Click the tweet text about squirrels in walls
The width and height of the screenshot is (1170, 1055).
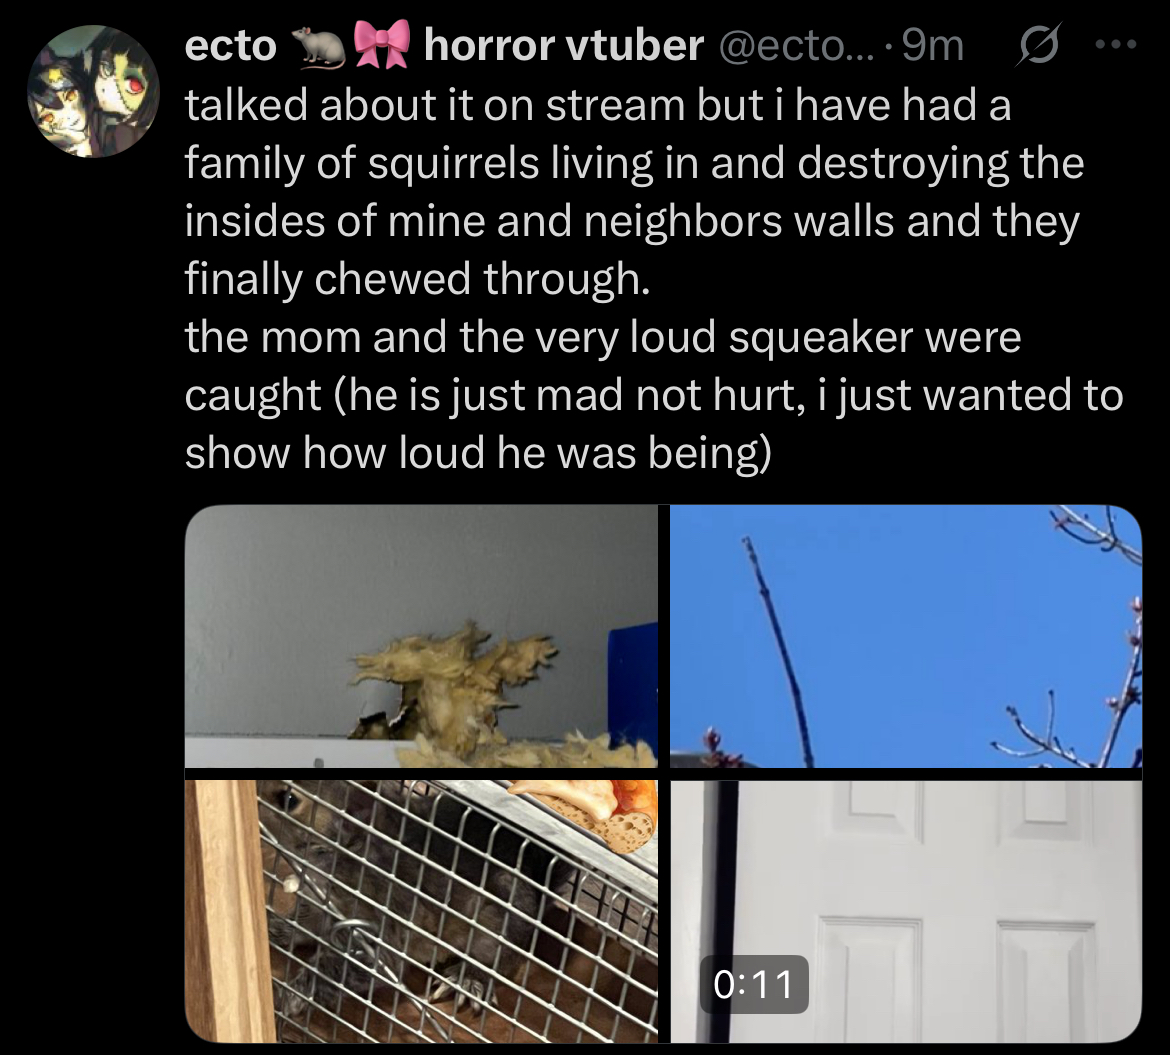[634, 191]
